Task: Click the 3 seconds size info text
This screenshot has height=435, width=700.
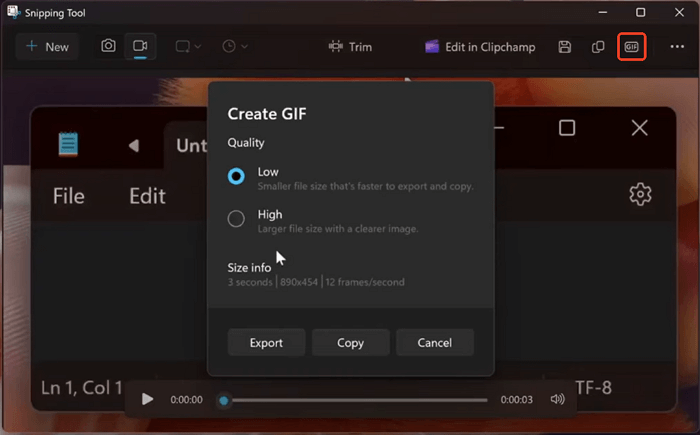Action: pos(250,282)
